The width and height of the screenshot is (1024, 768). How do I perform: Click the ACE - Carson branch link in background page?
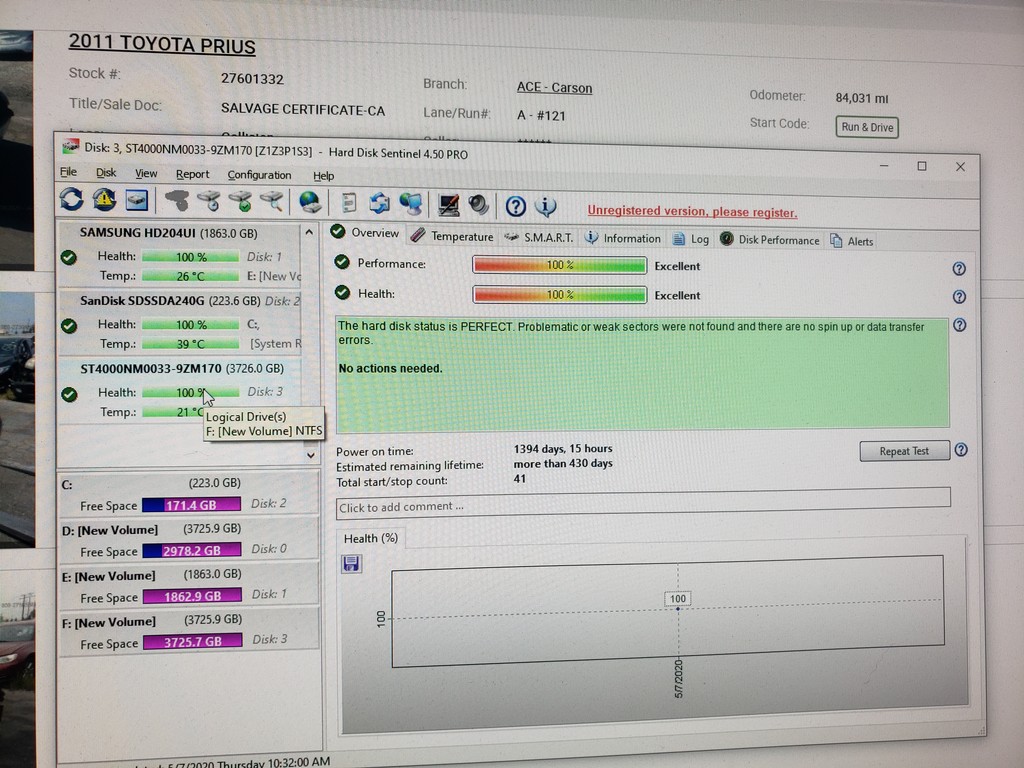pyautogui.click(x=554, y=88)
